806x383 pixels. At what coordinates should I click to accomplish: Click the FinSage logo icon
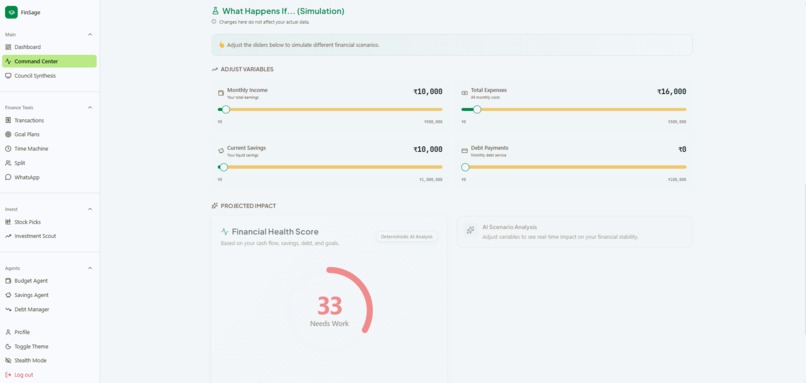tap(11, 12)
